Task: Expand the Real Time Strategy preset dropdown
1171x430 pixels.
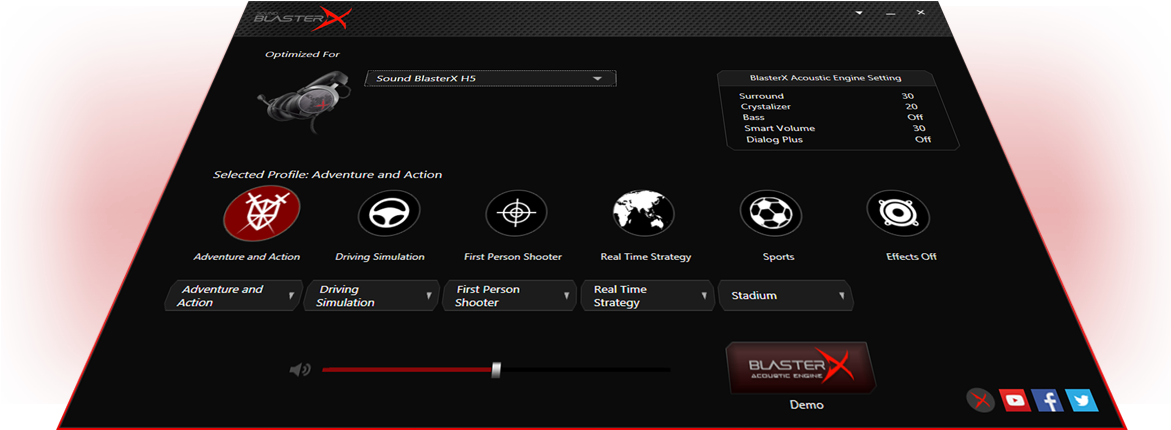Action: click(x=648, y=296)
